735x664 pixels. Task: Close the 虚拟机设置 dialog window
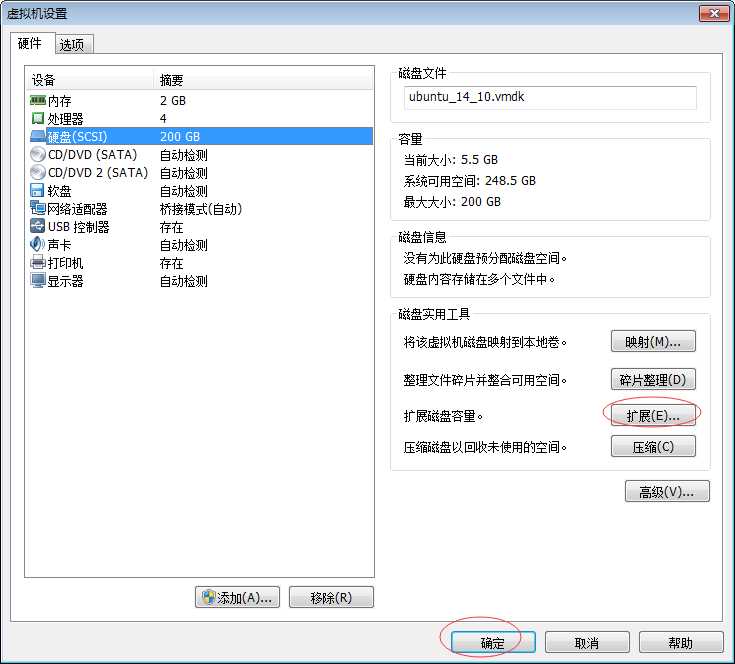714,14
